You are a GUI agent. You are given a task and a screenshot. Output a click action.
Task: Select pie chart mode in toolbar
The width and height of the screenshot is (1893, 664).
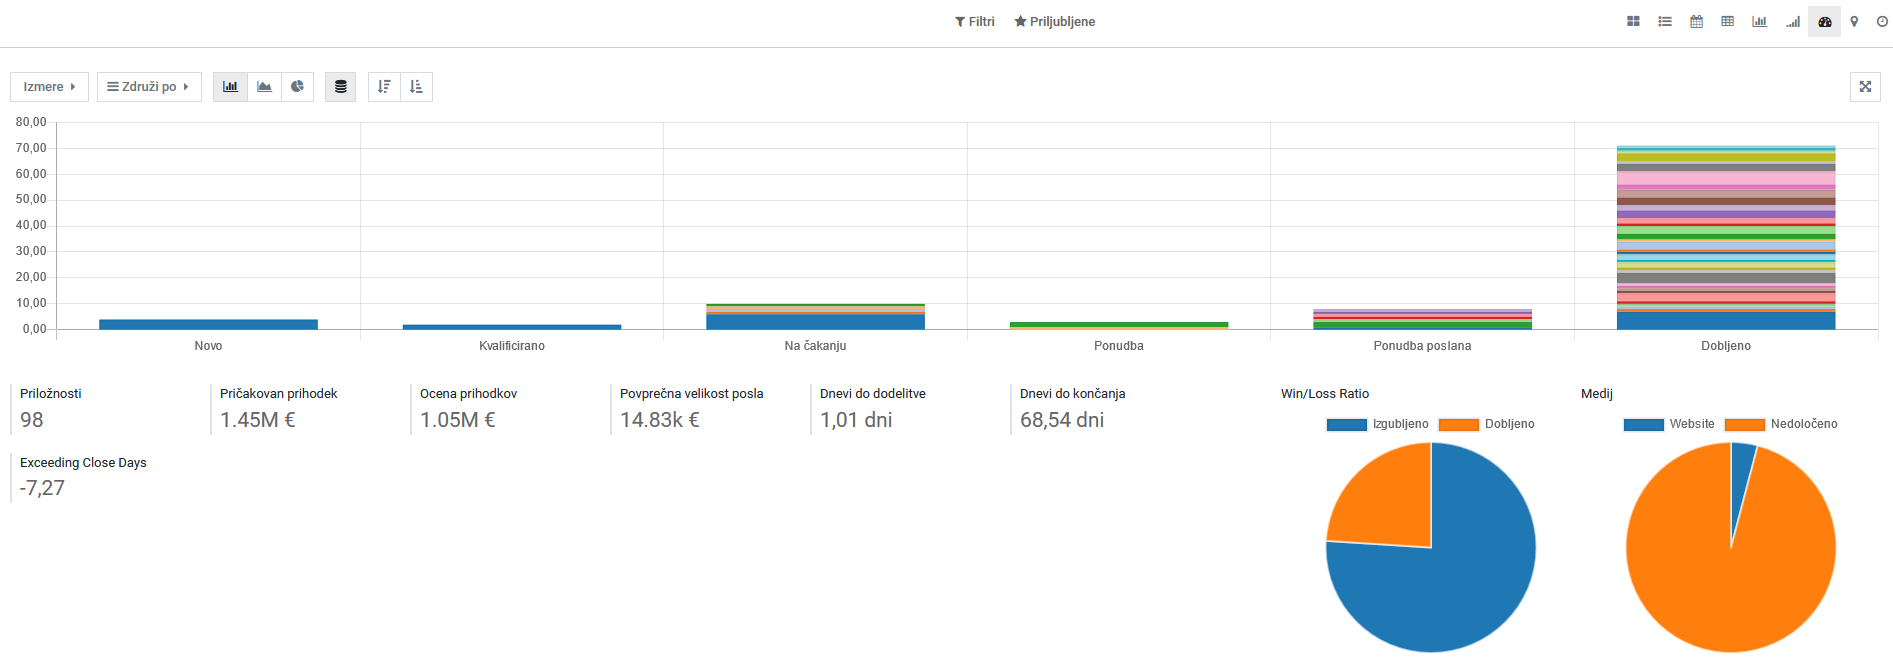coord(297,87)
